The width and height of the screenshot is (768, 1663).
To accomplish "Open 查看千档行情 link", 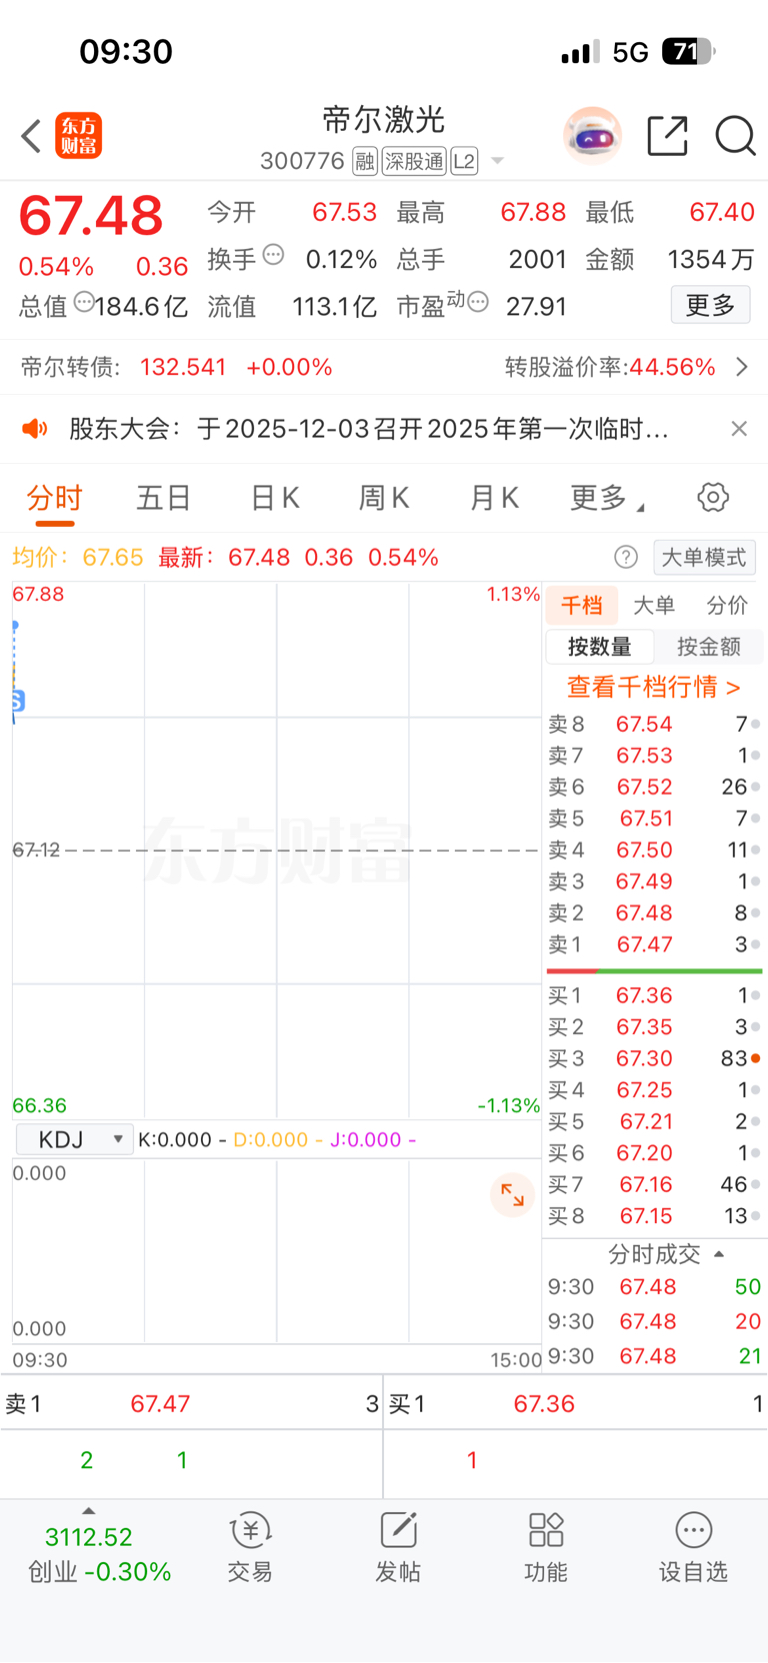I will (x=654, y=687).
